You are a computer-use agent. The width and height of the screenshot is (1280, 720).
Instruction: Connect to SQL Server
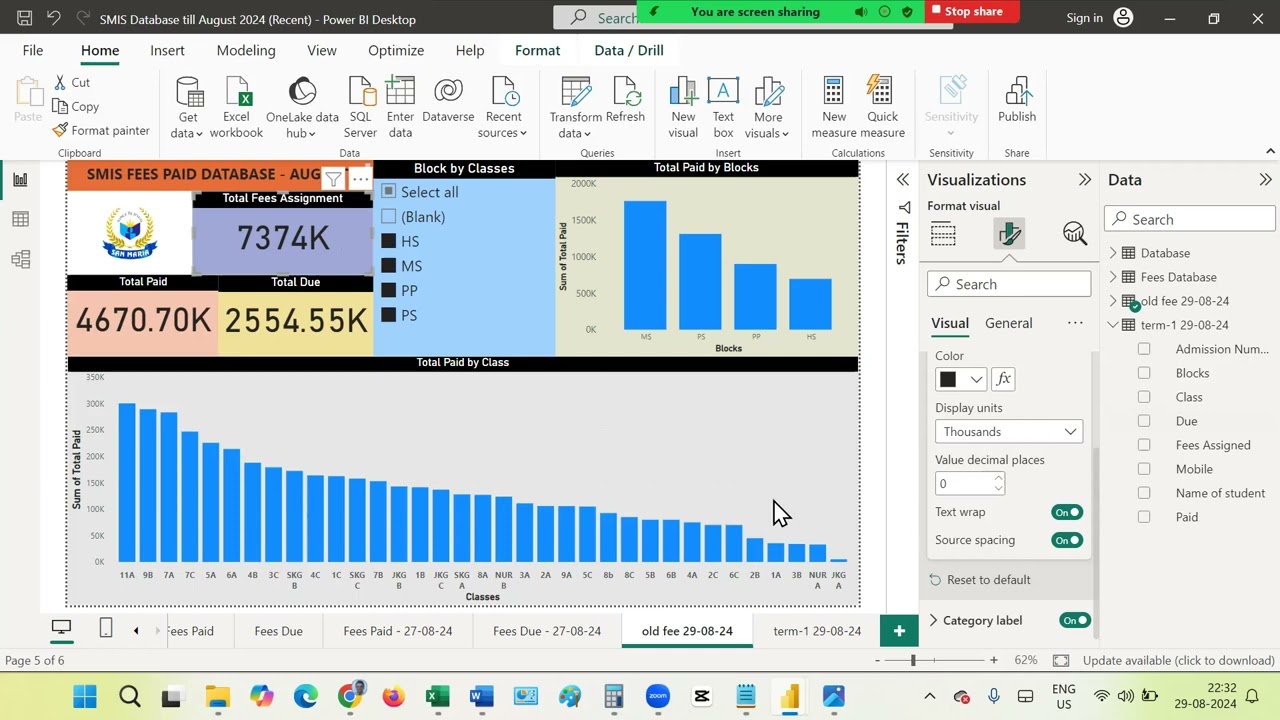point(360,108)
